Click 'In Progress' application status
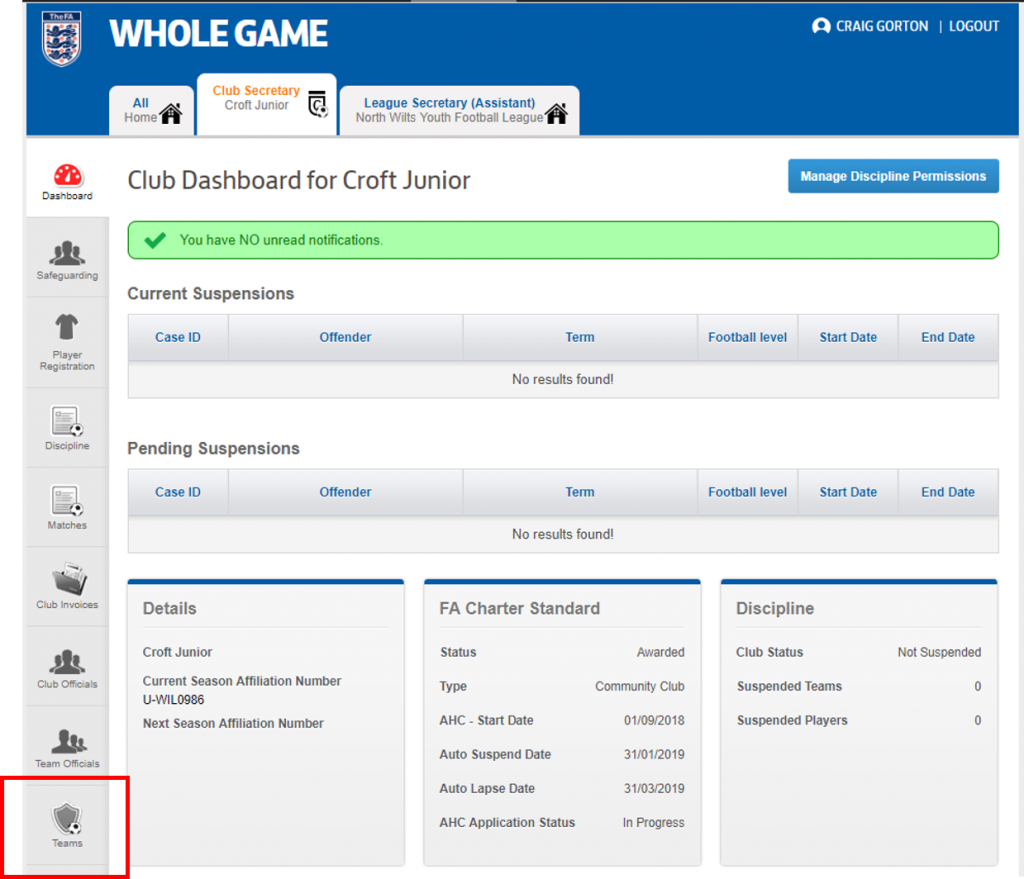Screen dimensions: 1024x879 pyautogui.click(x=654, y=823)
